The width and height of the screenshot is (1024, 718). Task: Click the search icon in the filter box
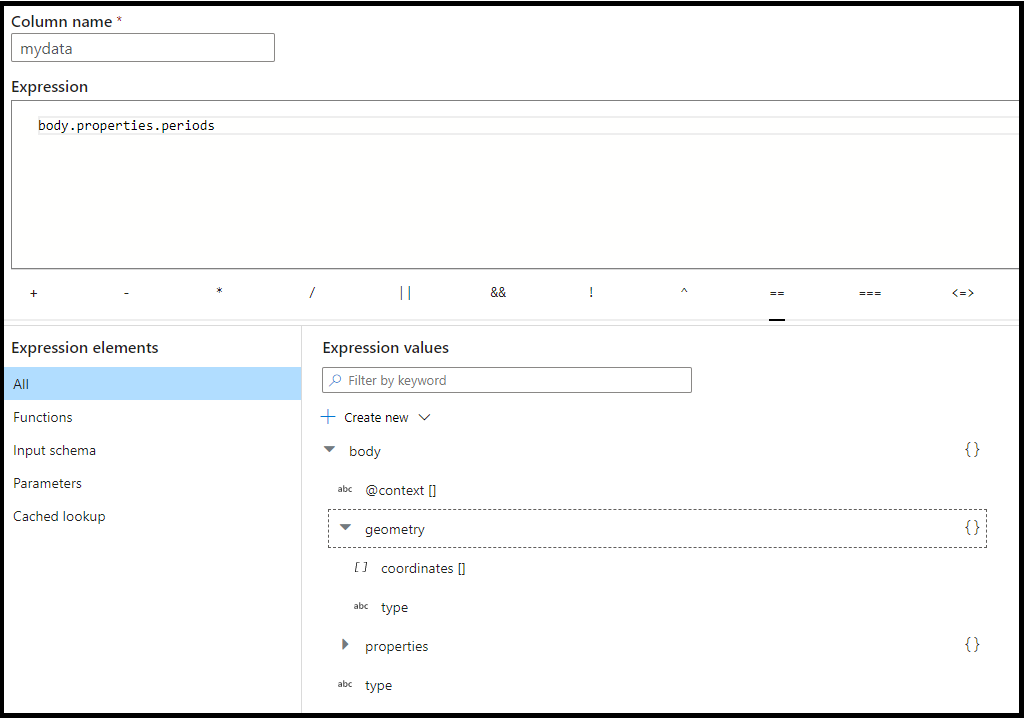pos(337,379)
